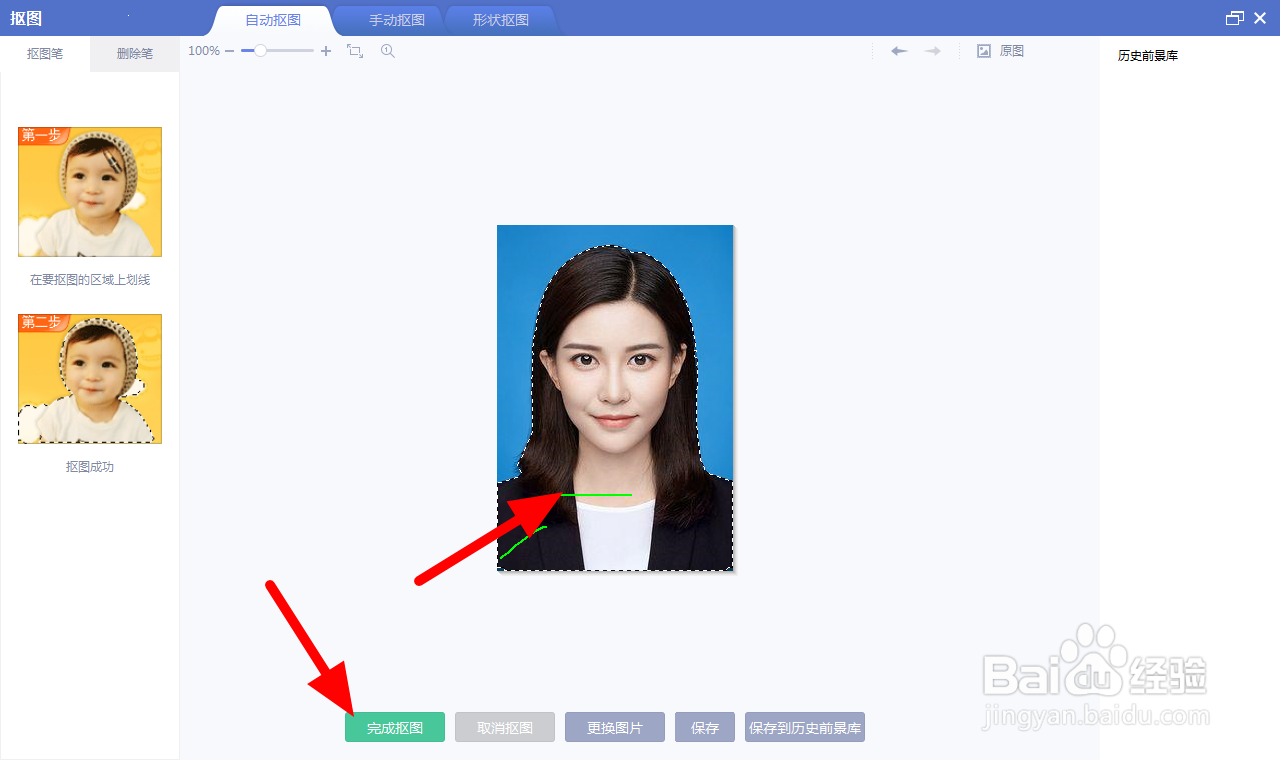Close the 抠图 window
Screen dimensions: 1280x760
(1260, 18)
